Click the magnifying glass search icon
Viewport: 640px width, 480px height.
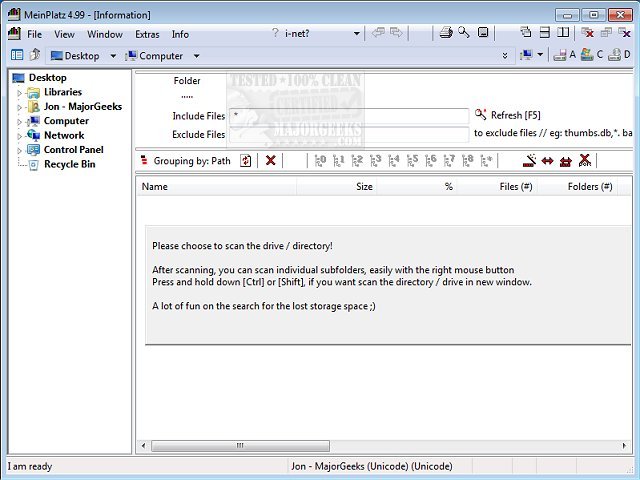coord(464,34)
